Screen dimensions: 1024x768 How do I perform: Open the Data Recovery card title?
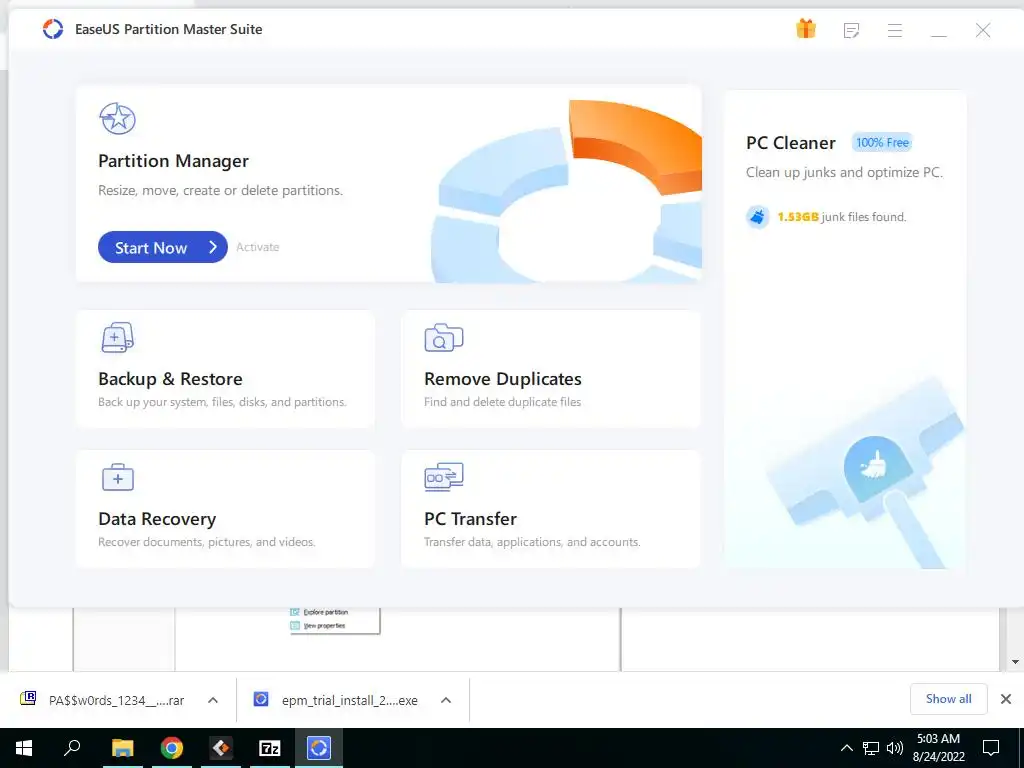[157, 519]
